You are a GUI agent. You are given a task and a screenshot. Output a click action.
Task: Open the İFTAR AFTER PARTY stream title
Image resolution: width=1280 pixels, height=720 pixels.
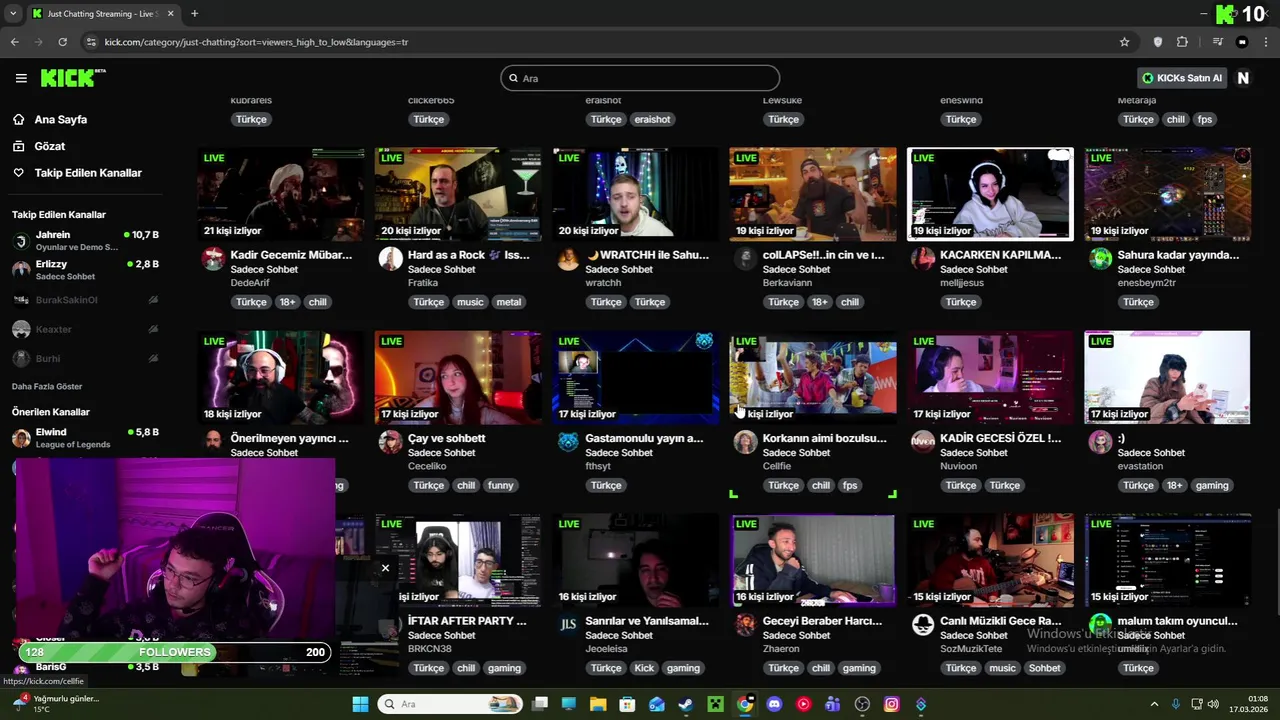click(467, 621)
